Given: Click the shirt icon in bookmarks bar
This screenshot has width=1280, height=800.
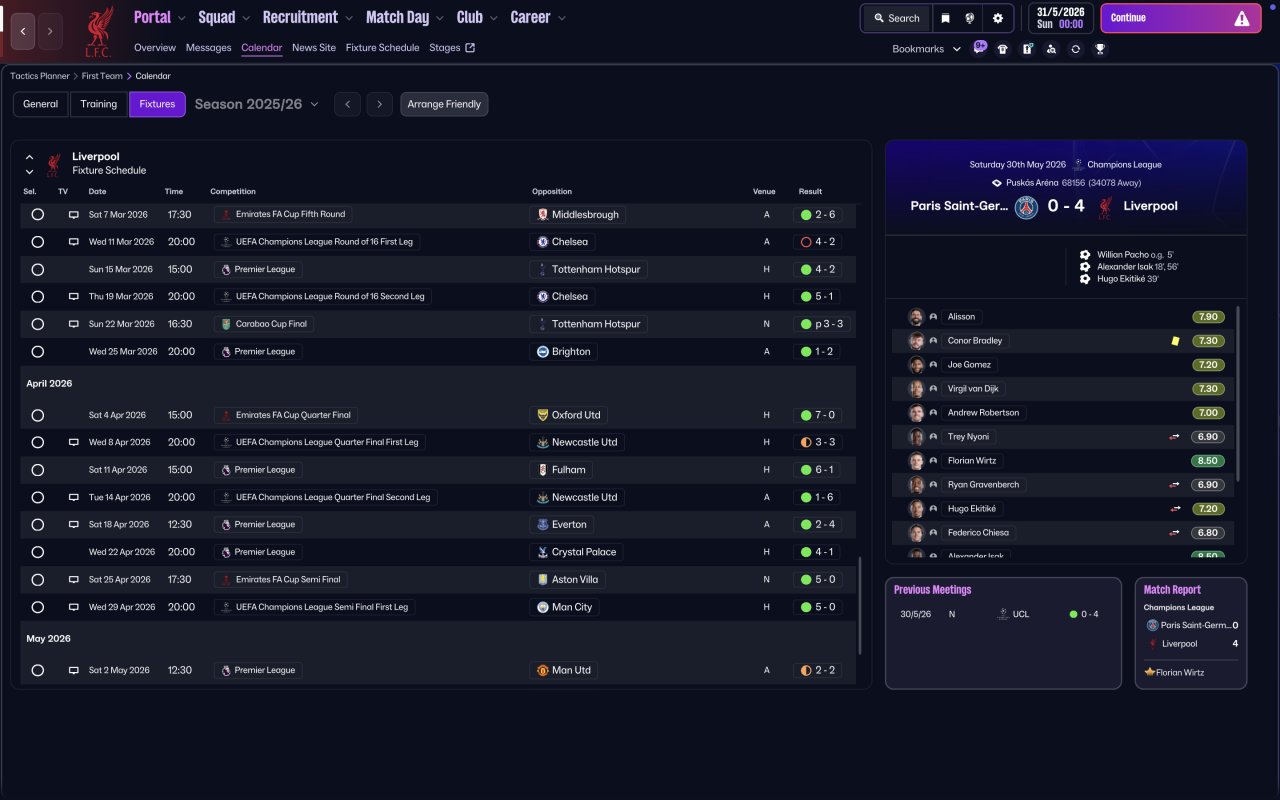Looking at the screenshot, I should point(1003,49).
